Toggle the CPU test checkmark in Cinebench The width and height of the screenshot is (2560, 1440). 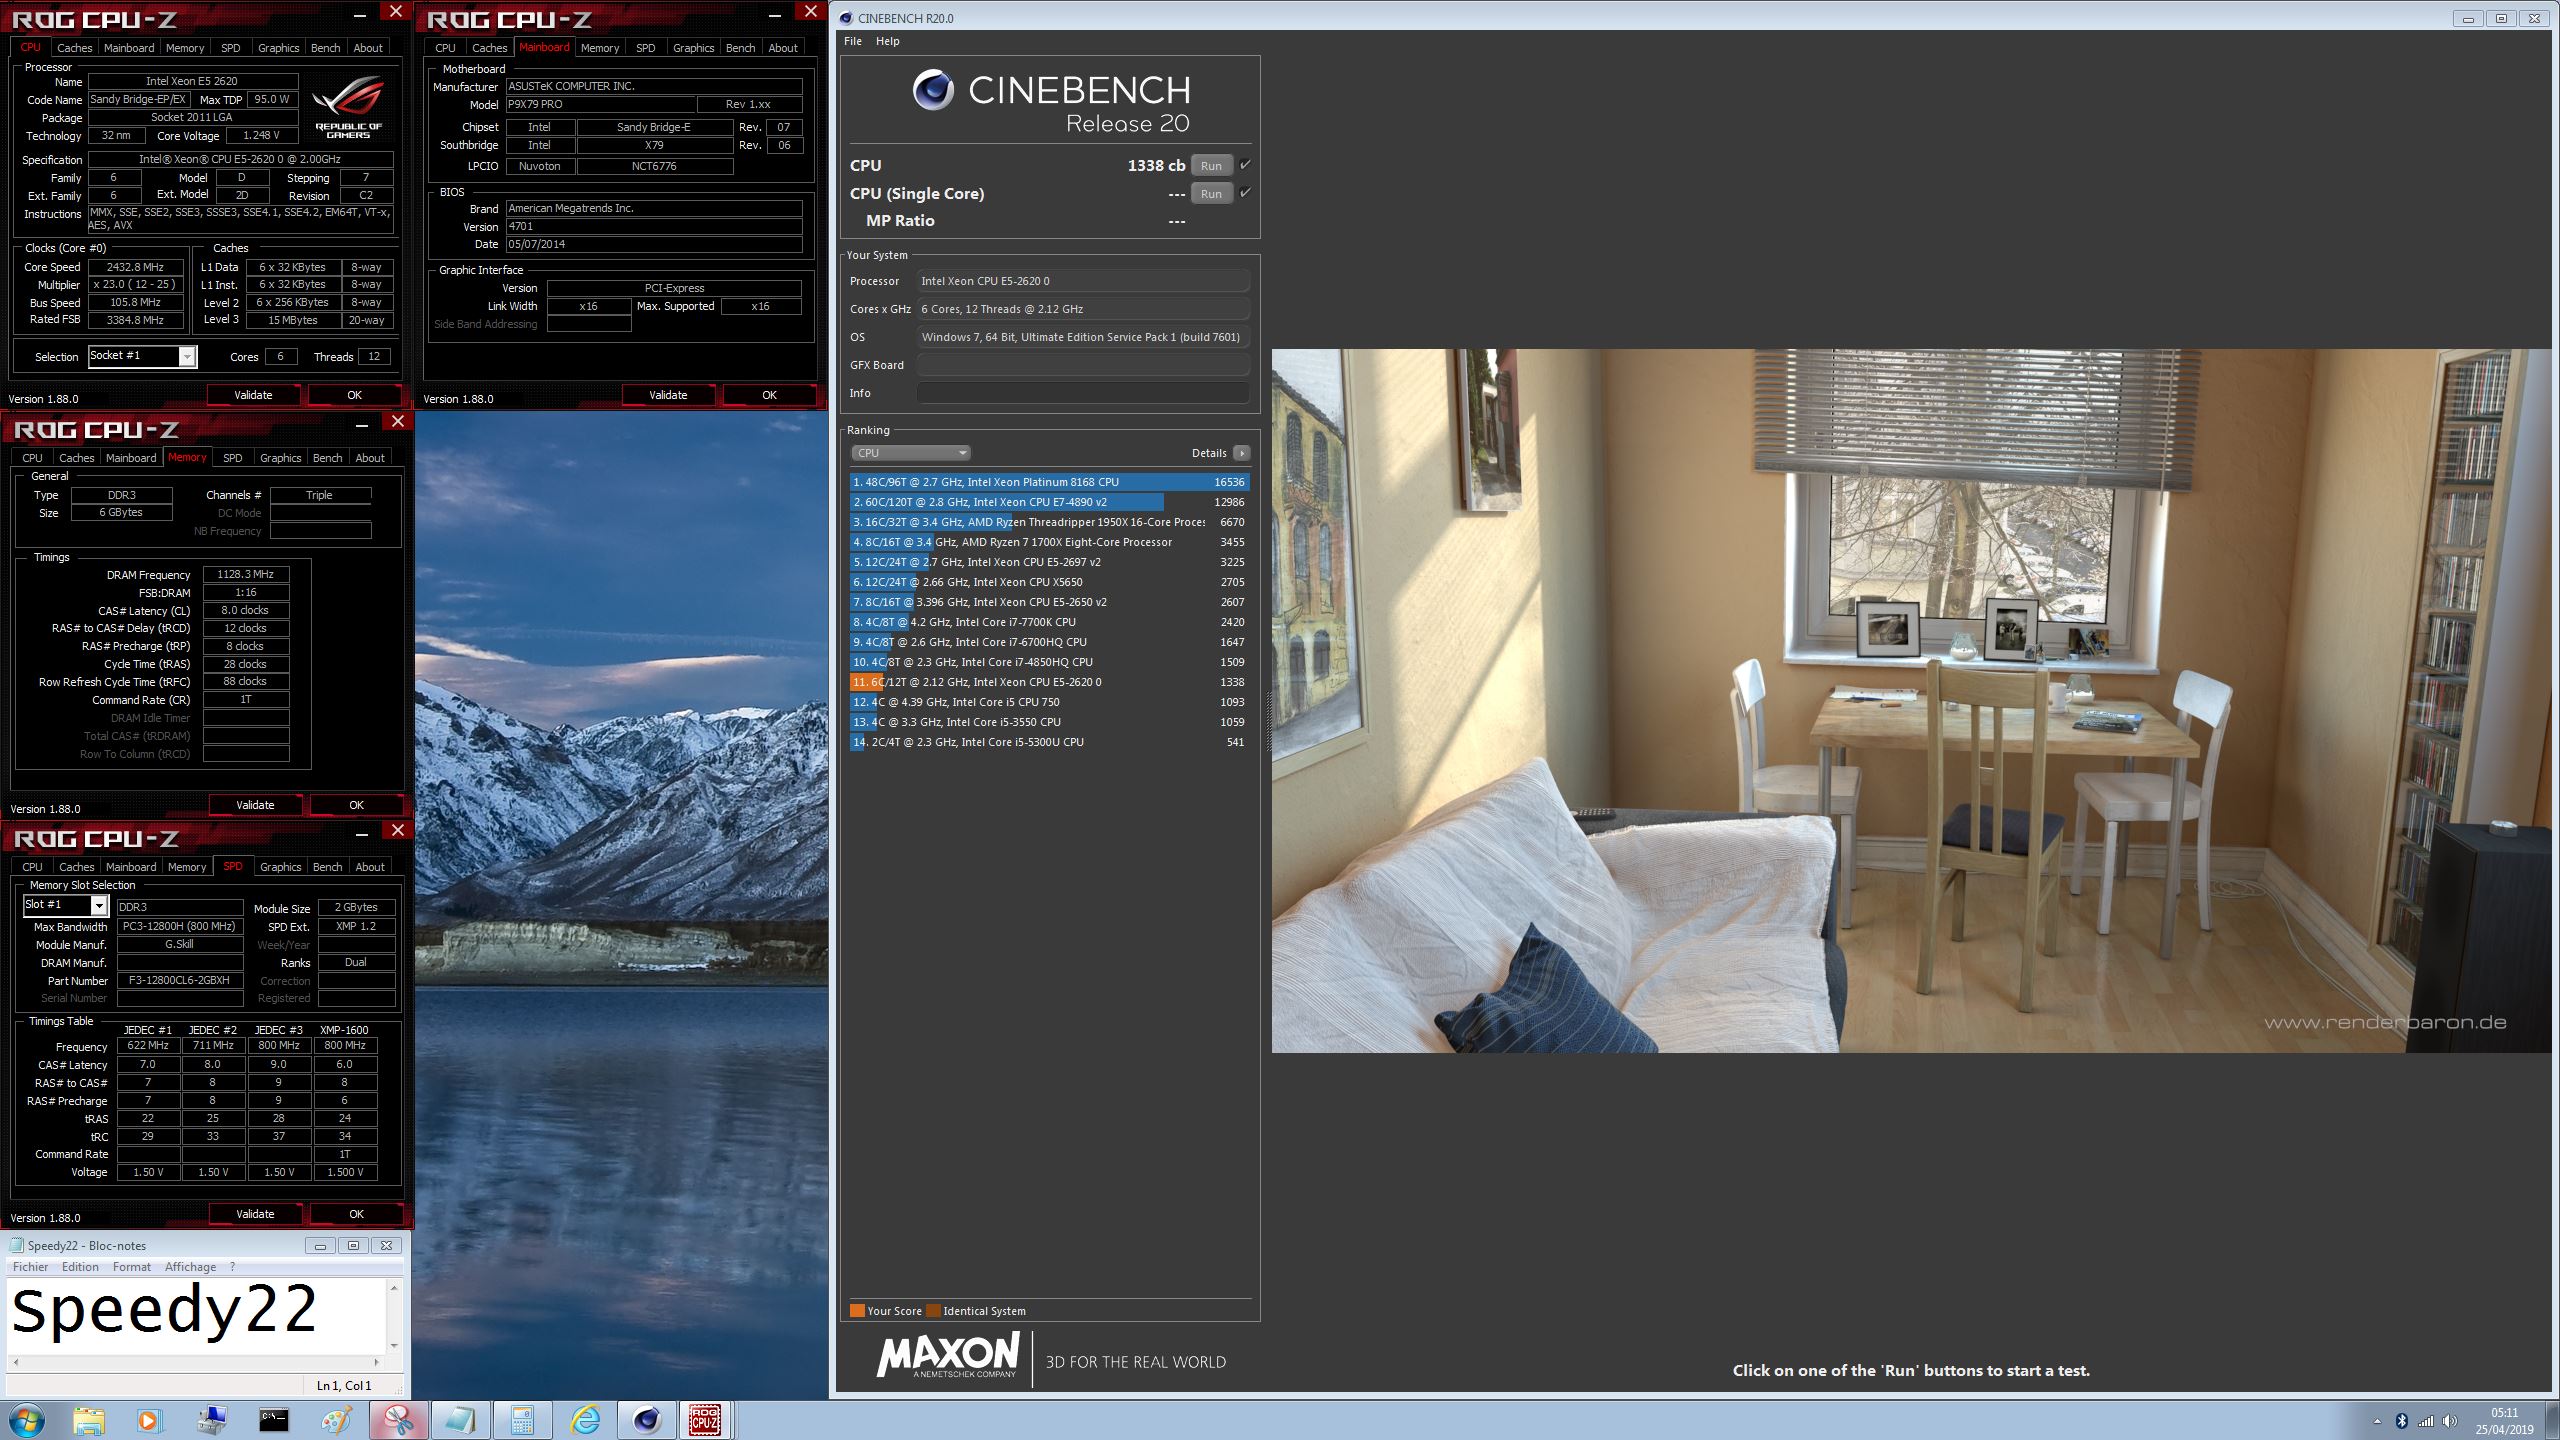point(1245,165)
